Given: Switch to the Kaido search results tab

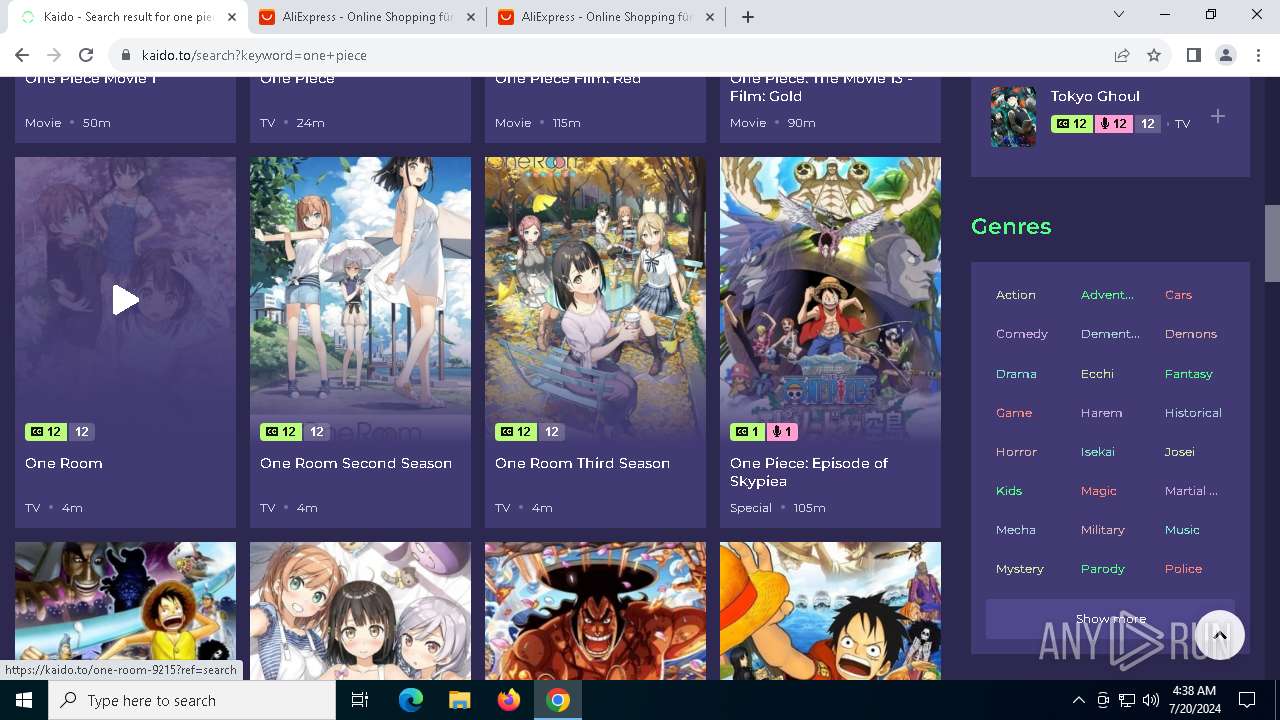Looking at the screenshot, I should point(128,17).
